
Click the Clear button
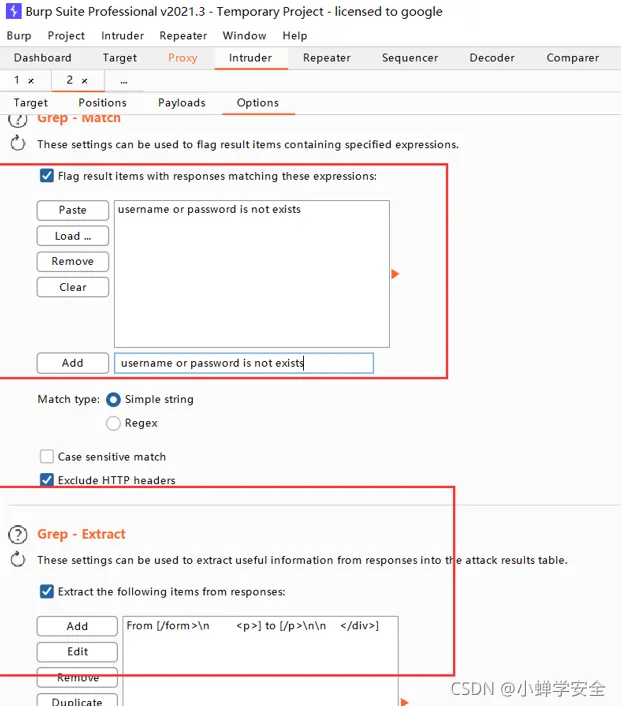tap(73, 287)
